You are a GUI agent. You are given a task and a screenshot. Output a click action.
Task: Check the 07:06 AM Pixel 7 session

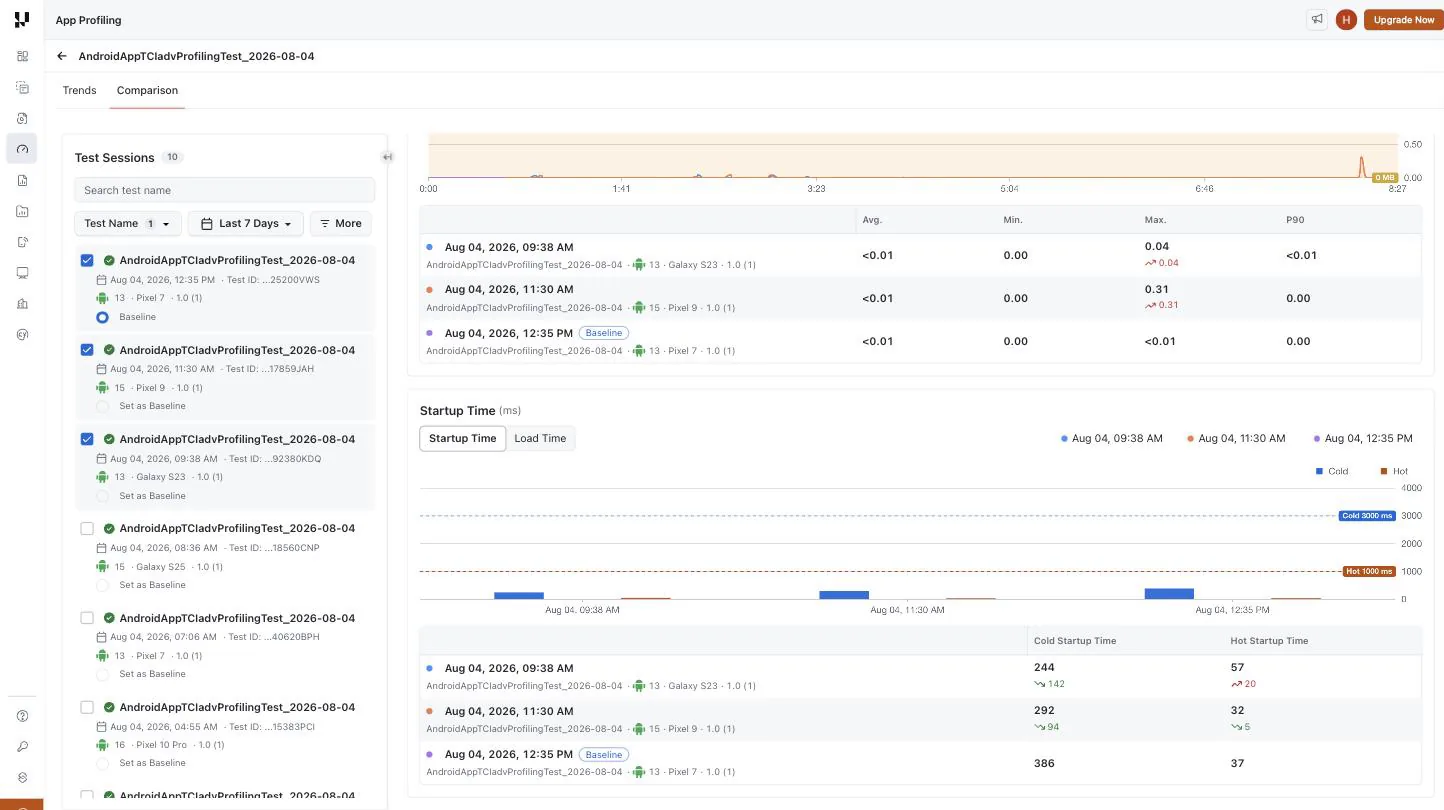[87, 618]
